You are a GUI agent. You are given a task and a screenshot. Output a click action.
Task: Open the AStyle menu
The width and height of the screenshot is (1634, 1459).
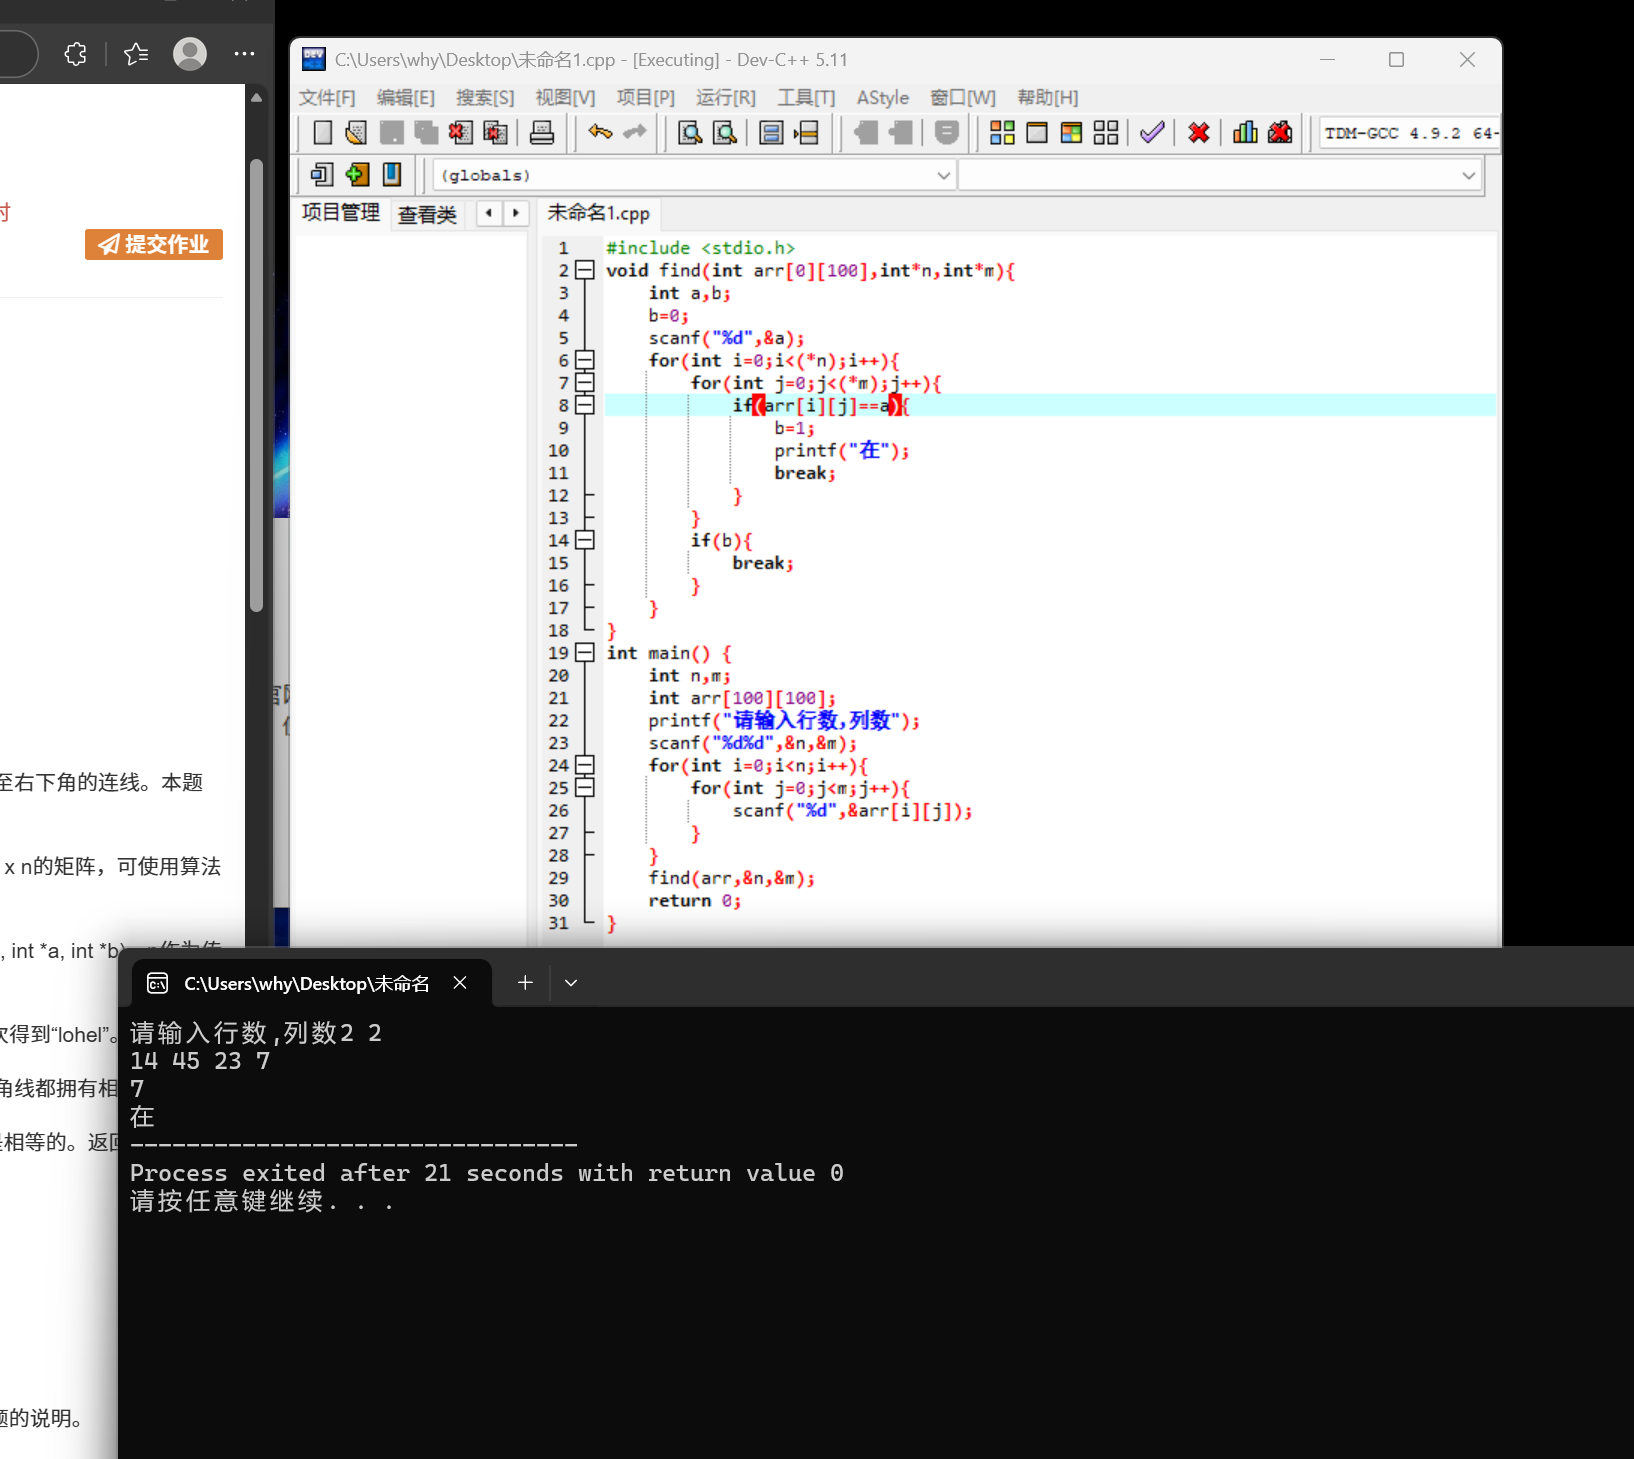pyautogui.click(x=883, y=97)
